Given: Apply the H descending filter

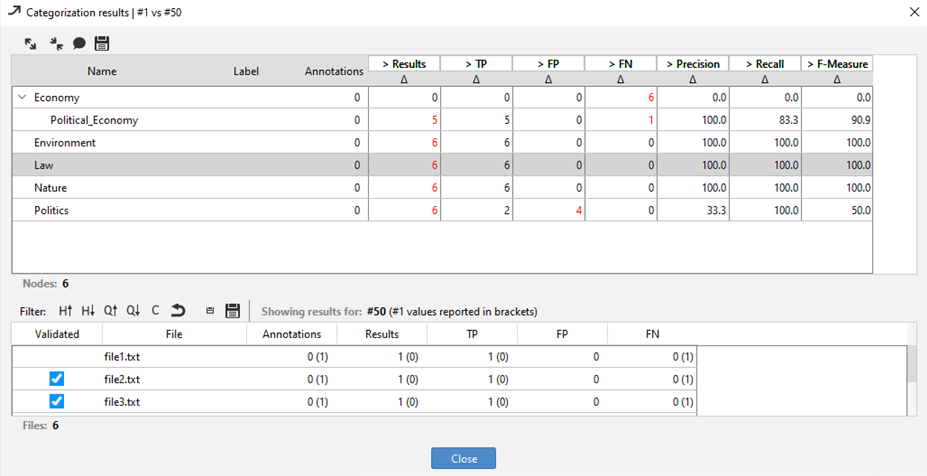Looking at the screenshot, I should (x=88, y=310).
